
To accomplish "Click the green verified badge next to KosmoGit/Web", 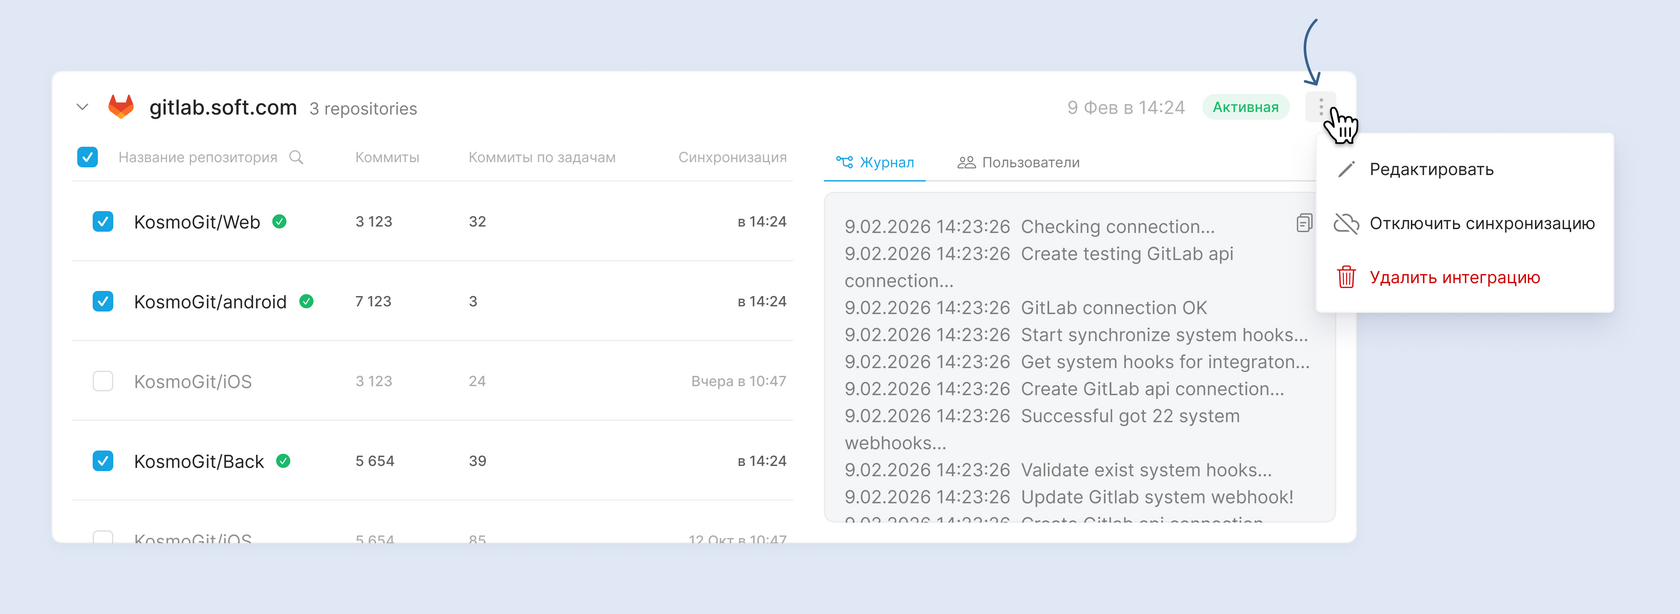I will [x=280, y=222].
